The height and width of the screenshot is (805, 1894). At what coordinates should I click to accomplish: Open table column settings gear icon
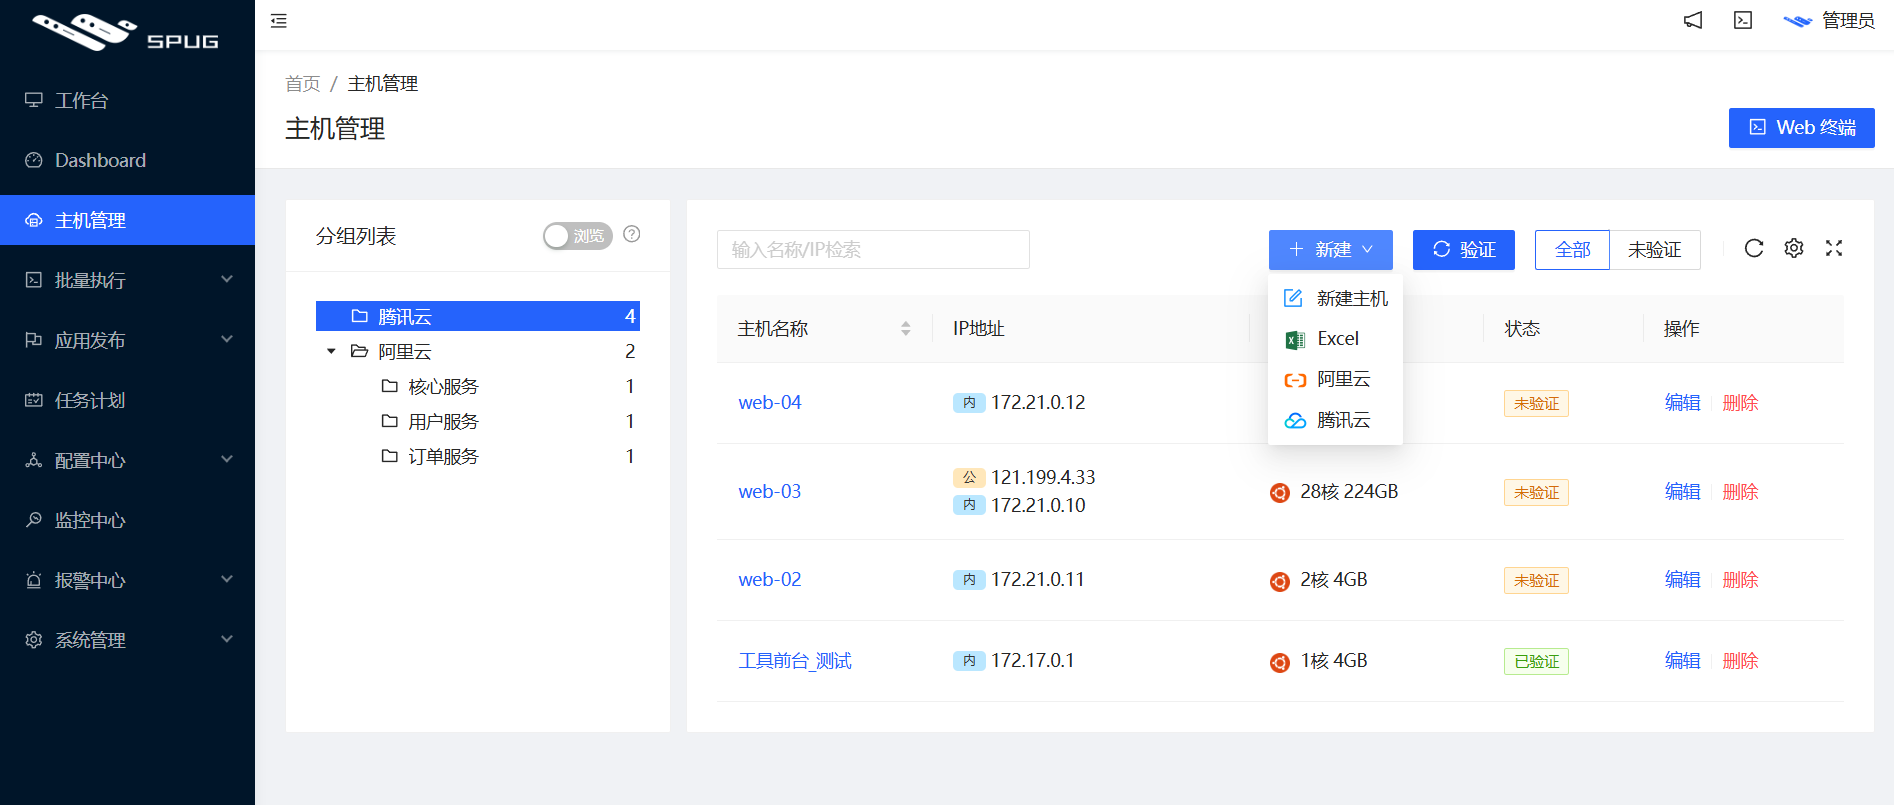(x=1794, y=249)
